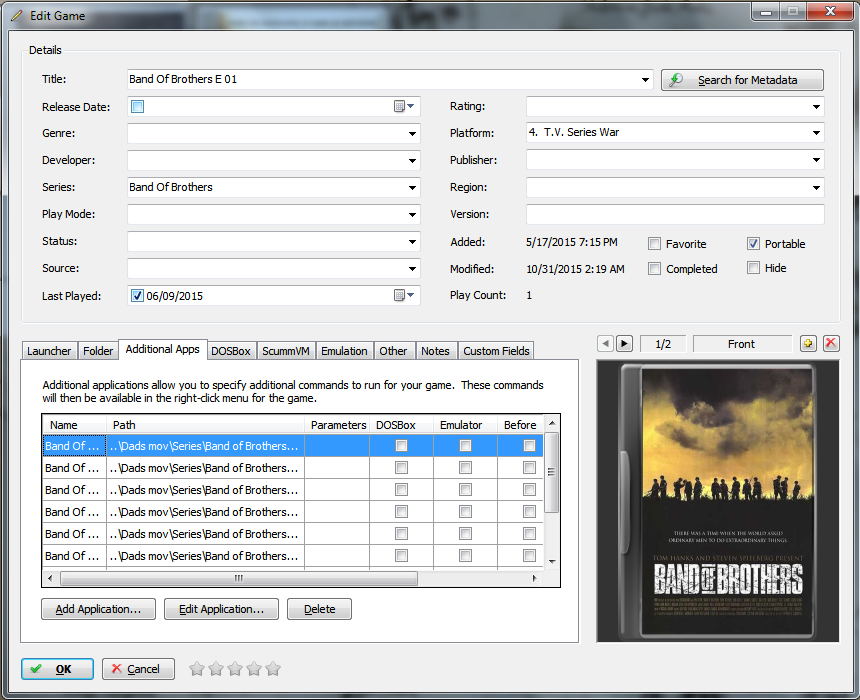Open the Status dropdown
860x700 pixels.
[412, 241]
